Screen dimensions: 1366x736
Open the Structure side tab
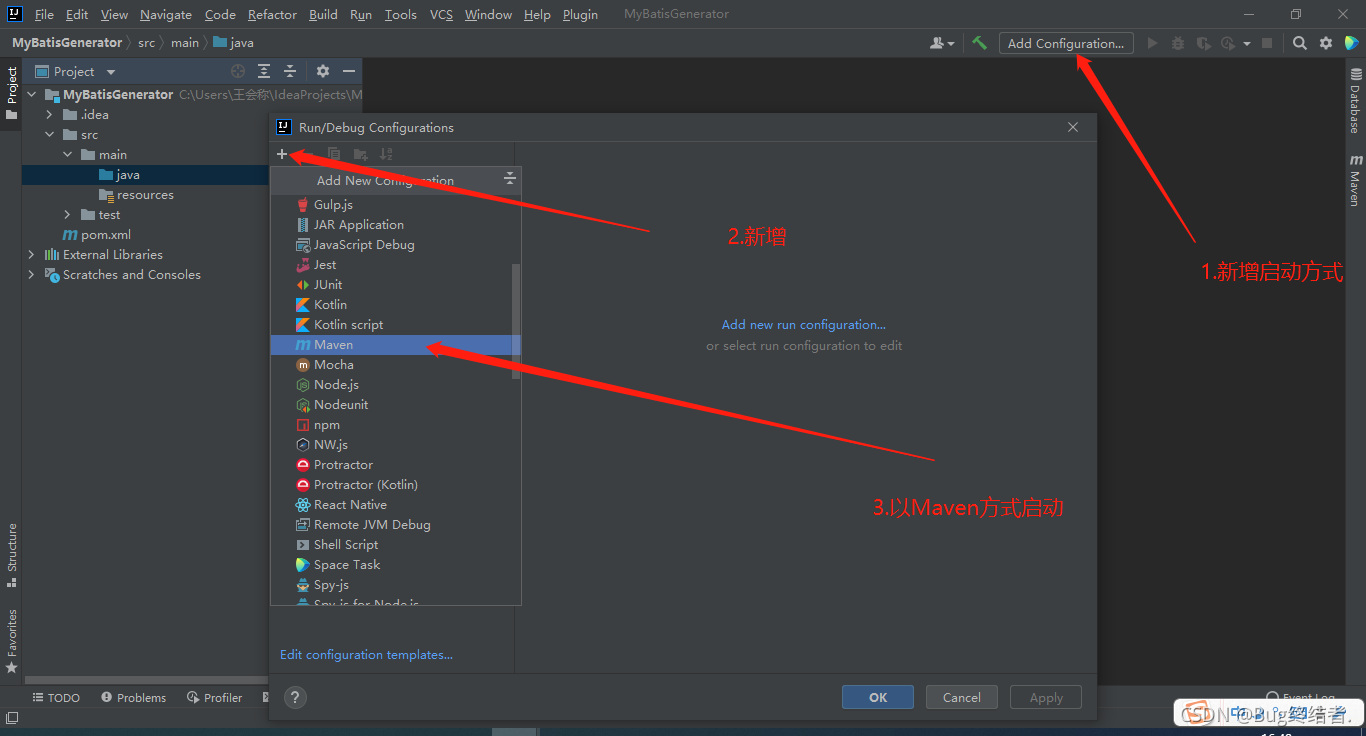pyautogui.click(x=12, y=554)
